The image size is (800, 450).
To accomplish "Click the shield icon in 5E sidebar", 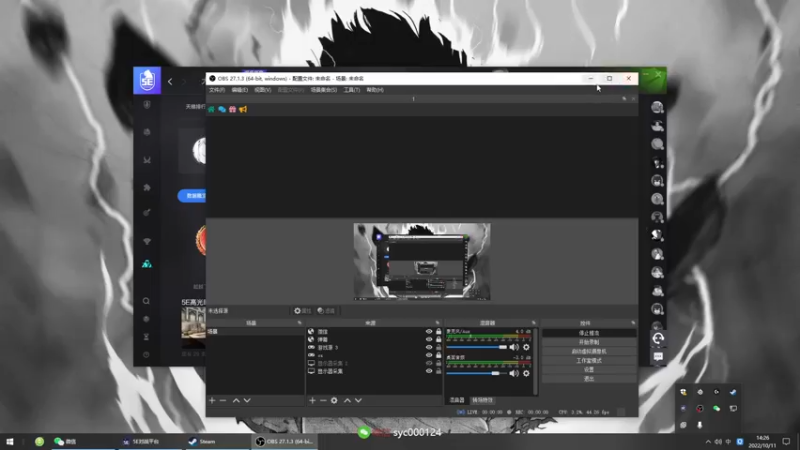I will pos(147,105).
